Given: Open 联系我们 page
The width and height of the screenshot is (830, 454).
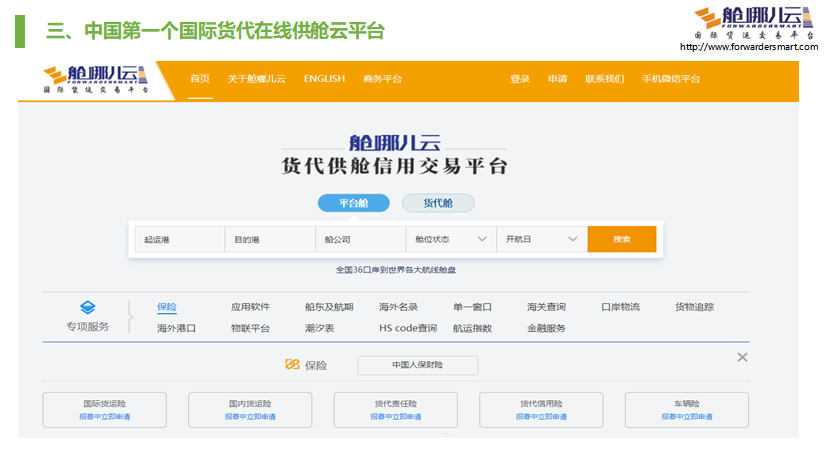Looking at the screenshot, I should 605,79.
